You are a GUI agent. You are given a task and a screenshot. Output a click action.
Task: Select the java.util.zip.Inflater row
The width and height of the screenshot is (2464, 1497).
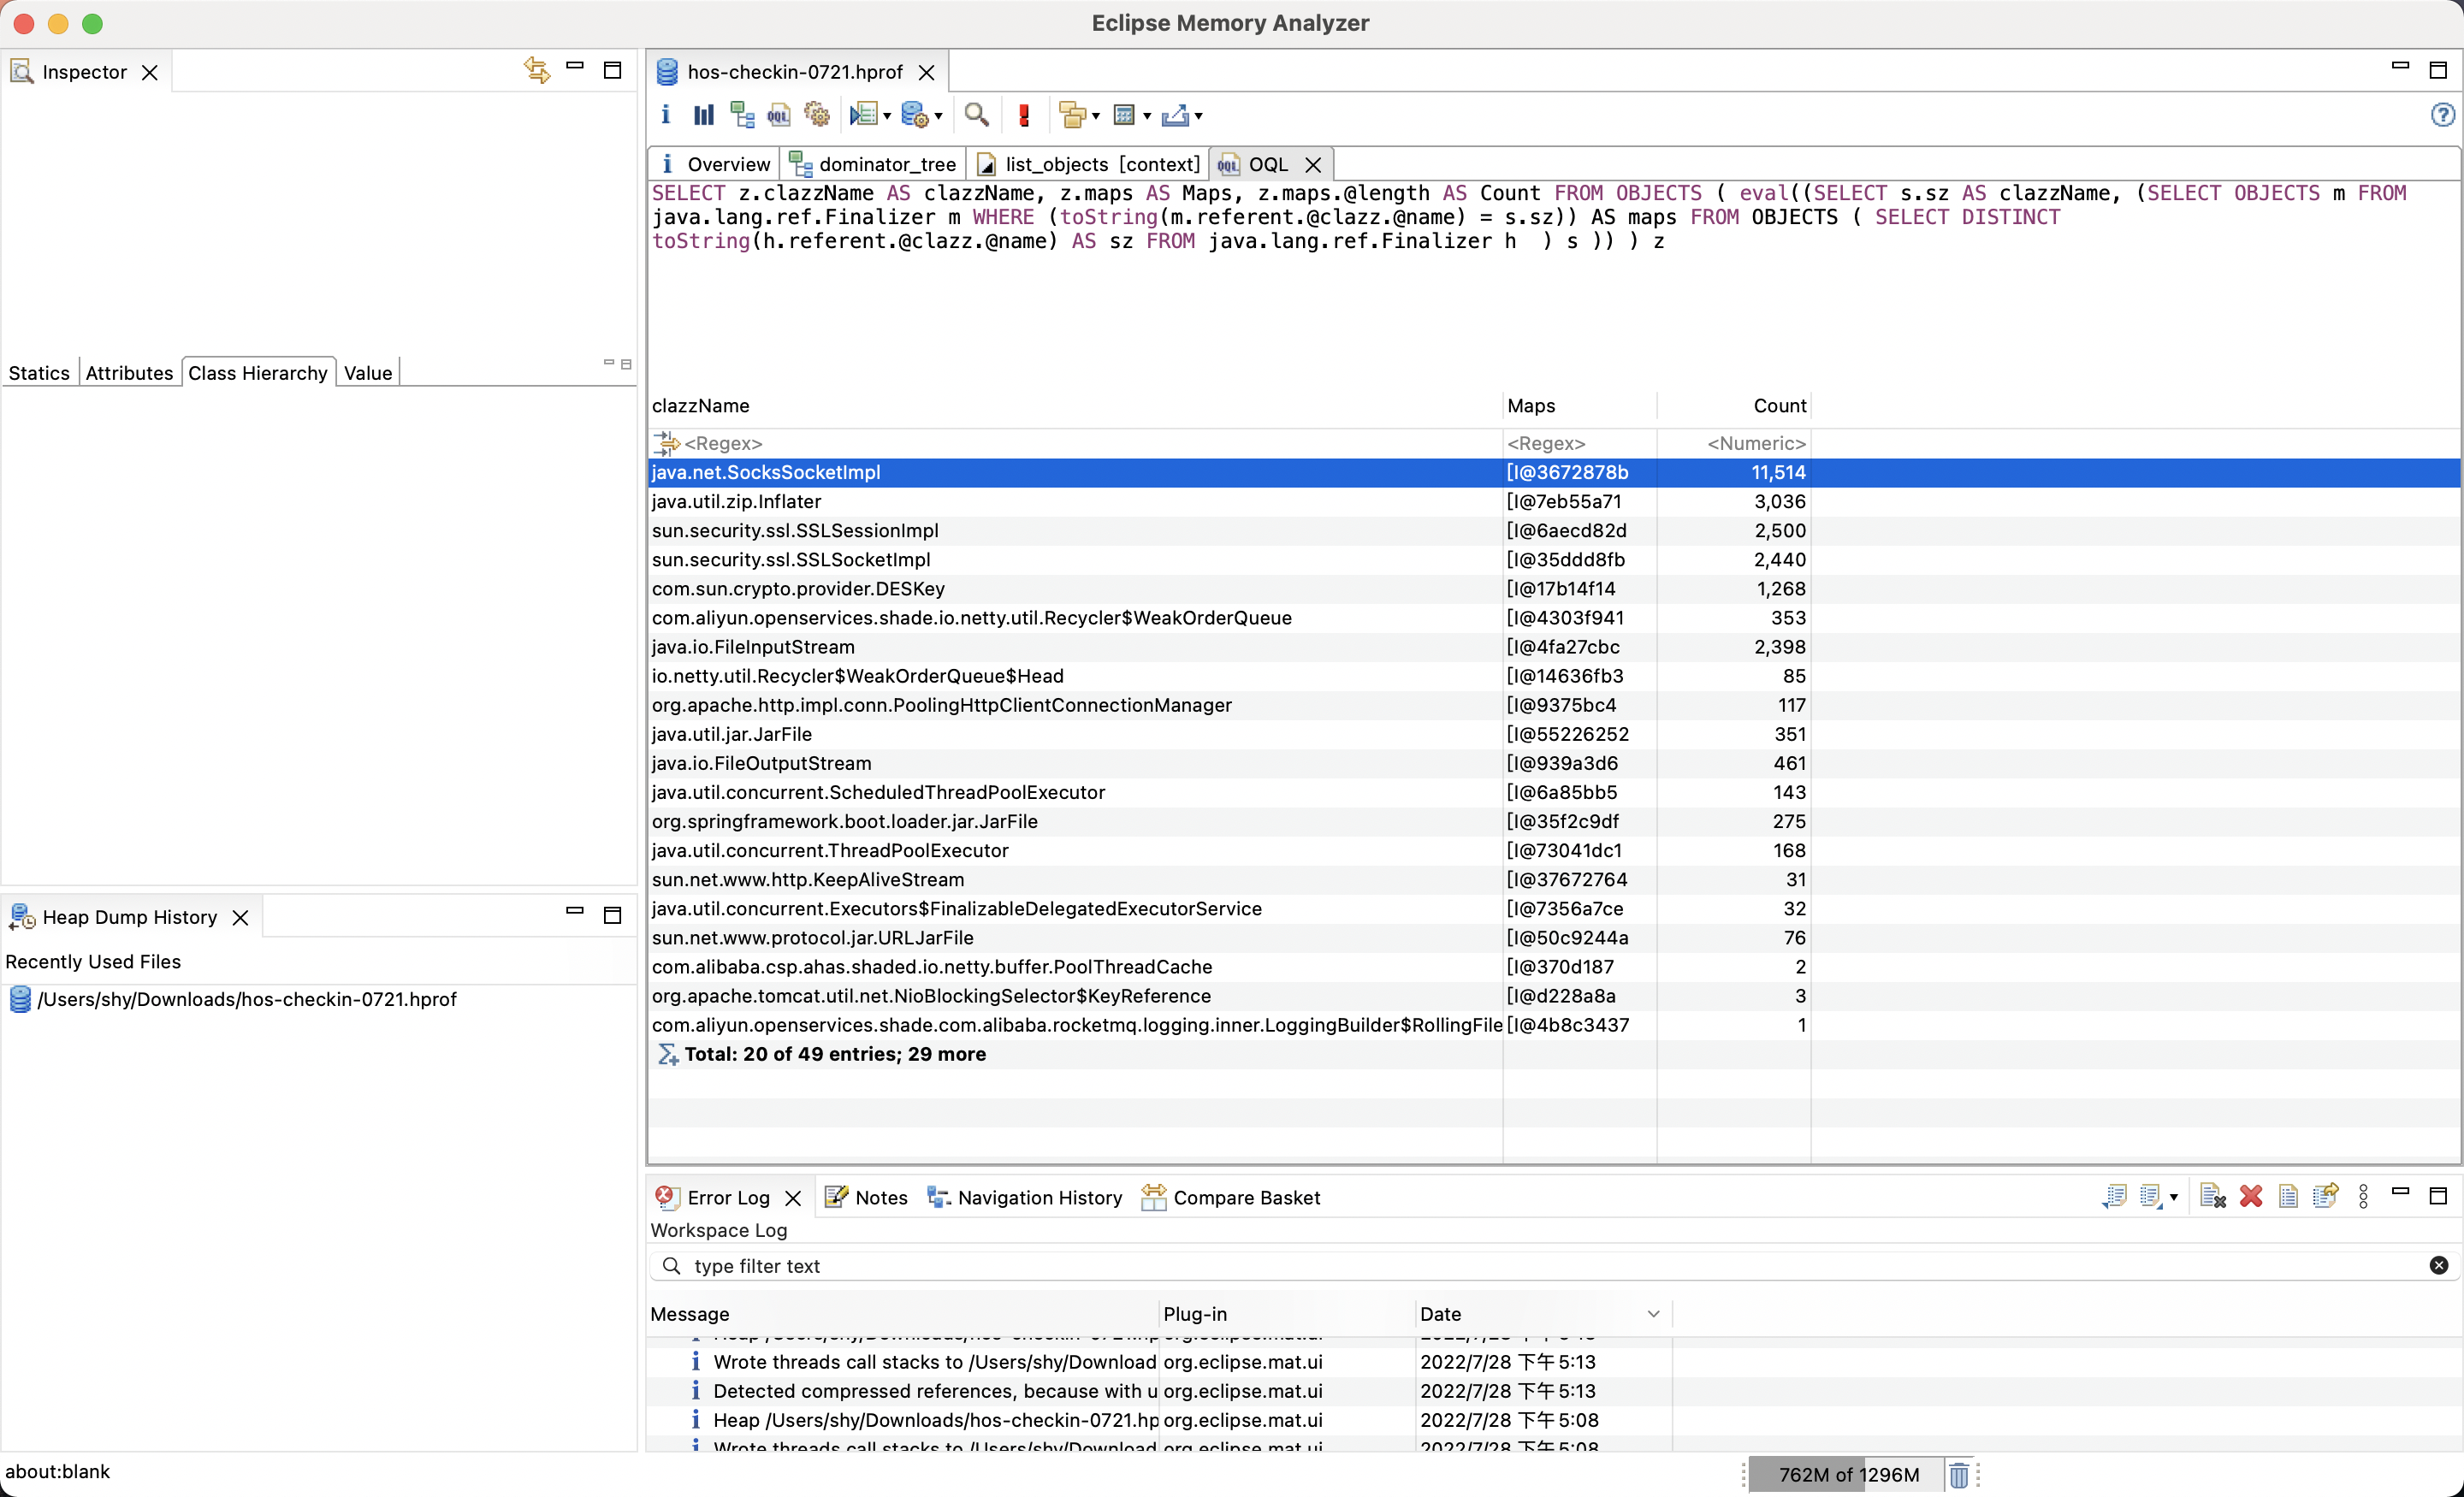click(735, 501)
